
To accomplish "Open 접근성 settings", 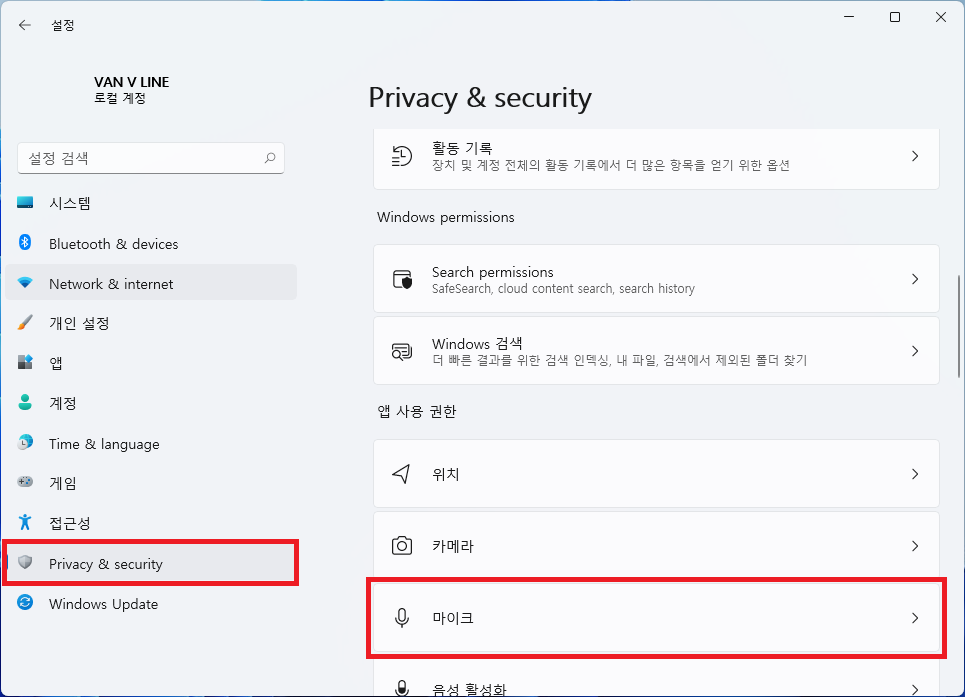I will (x=151, y=523).
